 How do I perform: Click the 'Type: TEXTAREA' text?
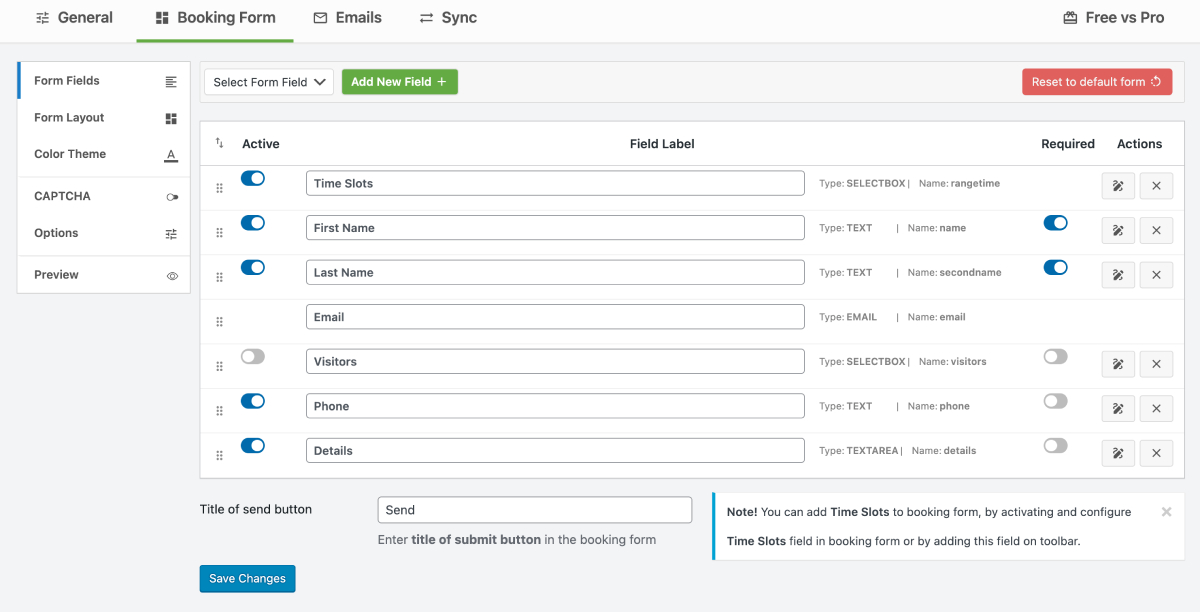pos(860,451)
